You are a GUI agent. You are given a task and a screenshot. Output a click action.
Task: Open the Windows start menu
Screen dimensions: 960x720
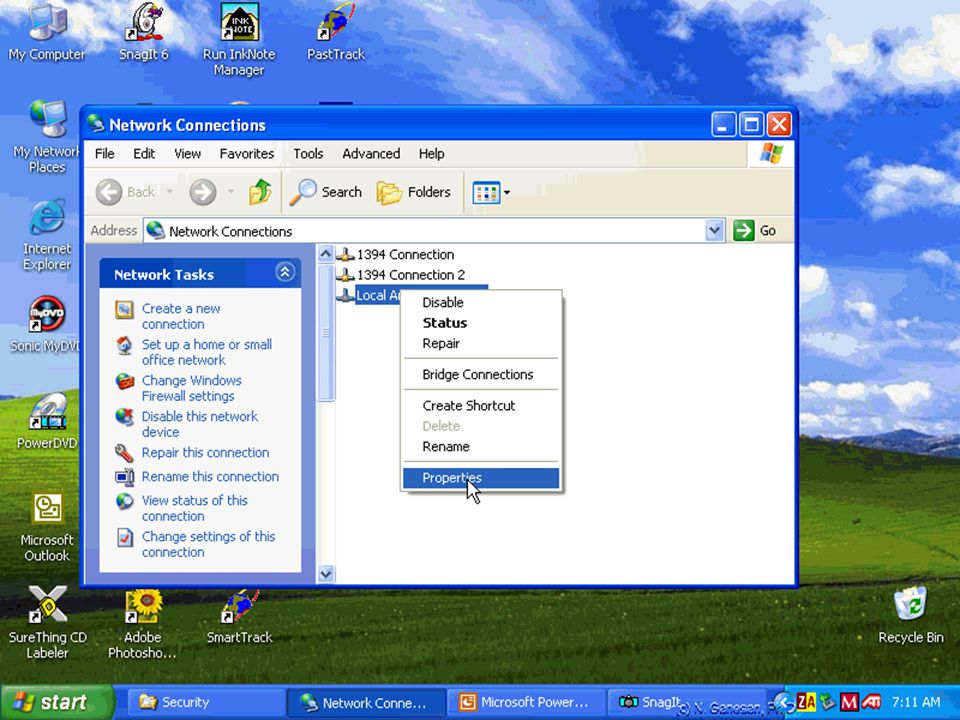coord(56,702)
